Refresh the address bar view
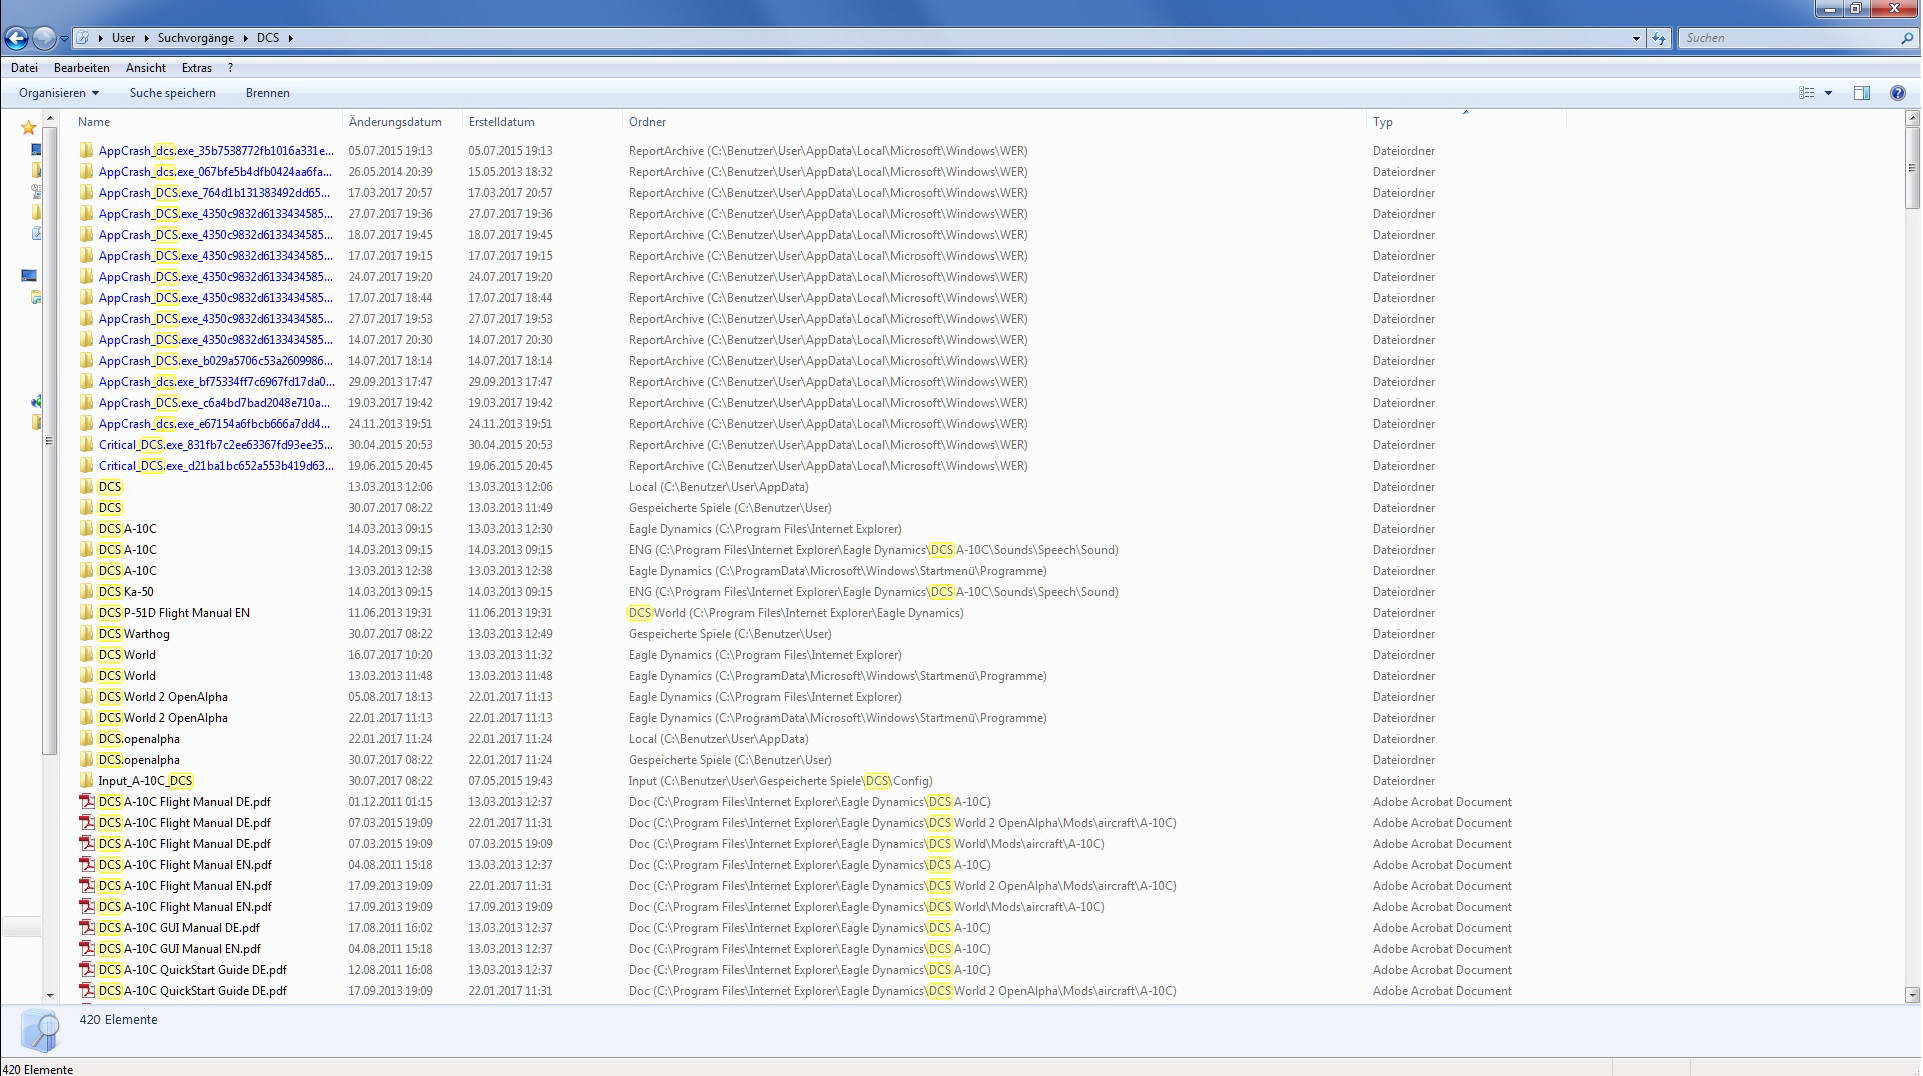1923x1076 pixels. click(1659, 38)
